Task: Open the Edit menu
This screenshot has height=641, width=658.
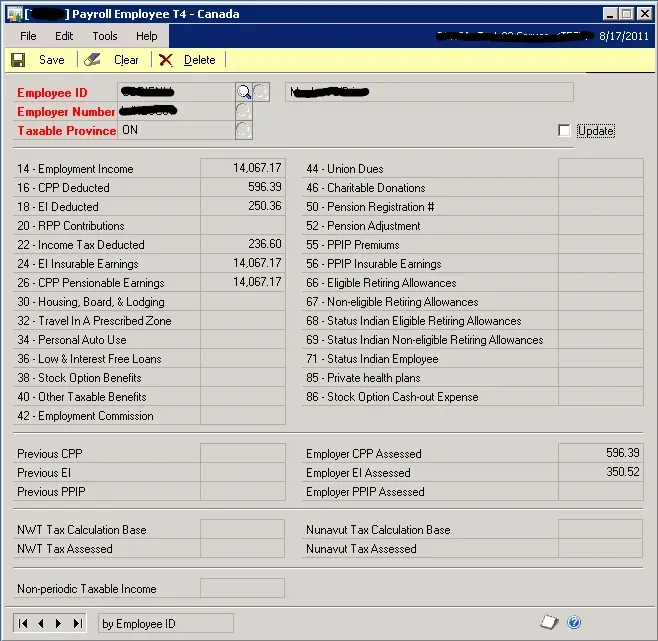Action: (64, 36)
